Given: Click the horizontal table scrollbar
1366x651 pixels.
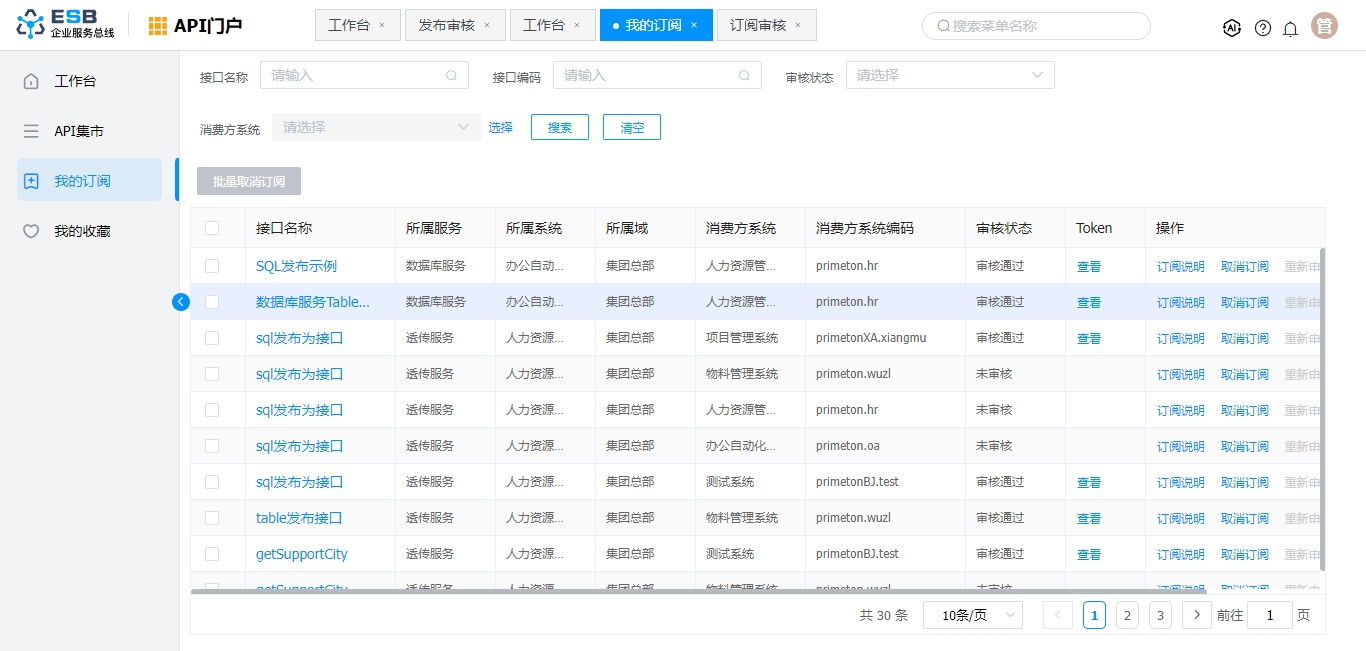Looking at the screenshot, I should tap(700, 592).
